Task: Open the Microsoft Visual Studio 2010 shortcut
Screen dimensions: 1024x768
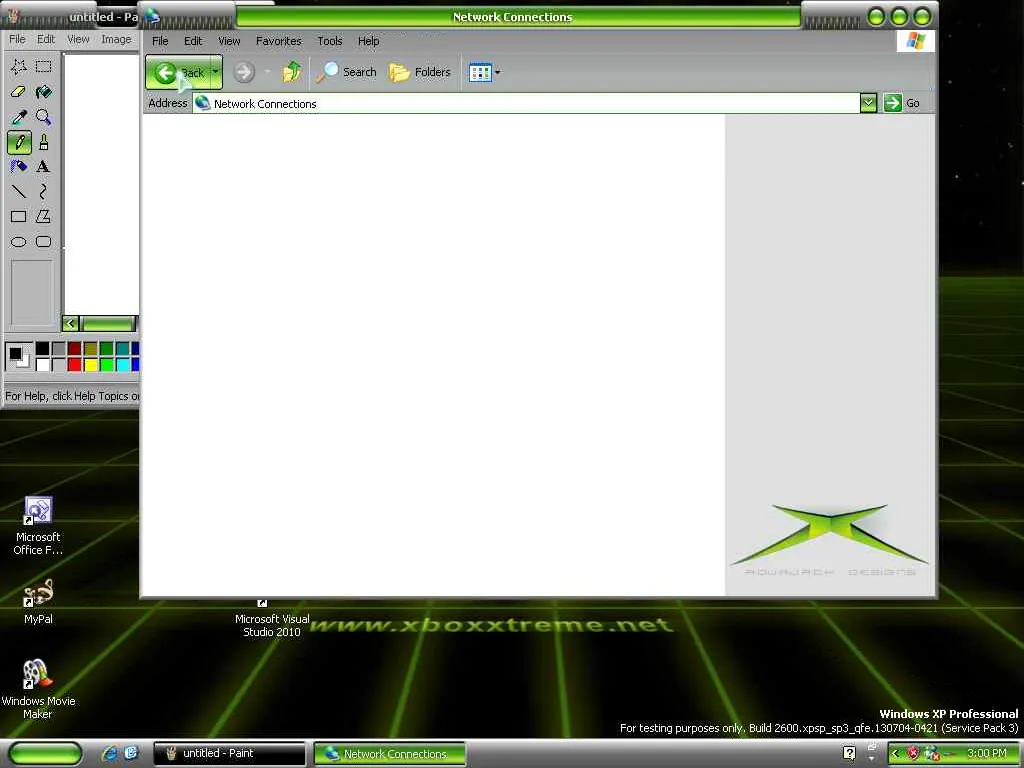Action: click(x=272, y=618)
